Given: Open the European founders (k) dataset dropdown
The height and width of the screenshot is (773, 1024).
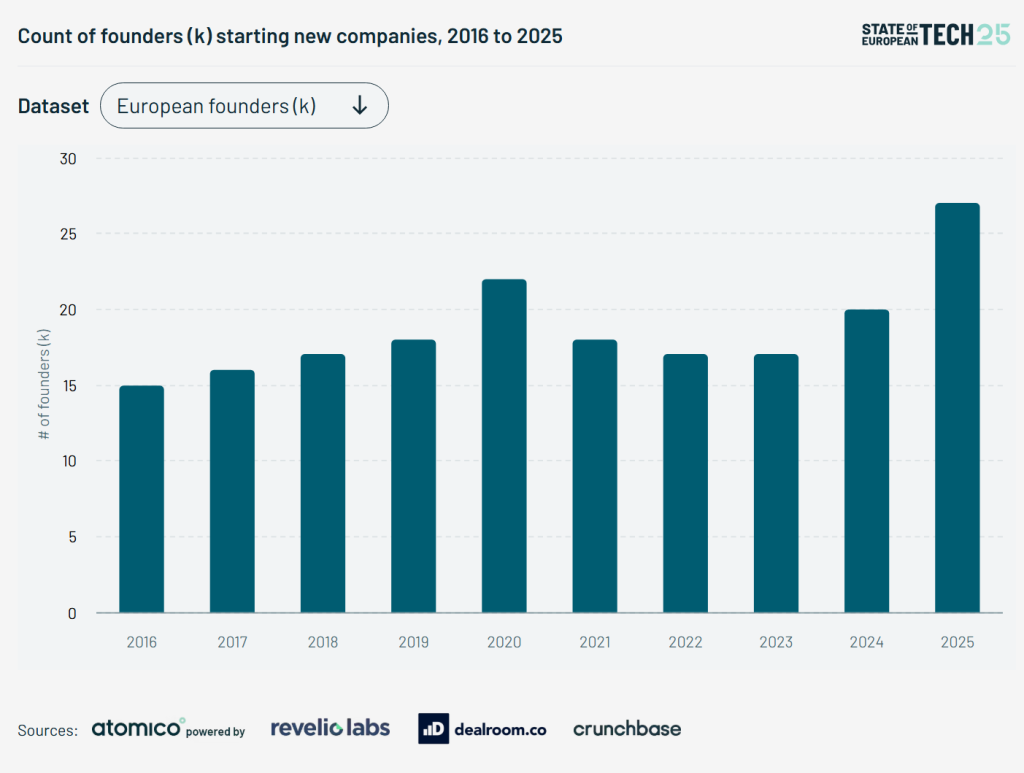Looking at the screenshot, I should [x=244, y=105].
